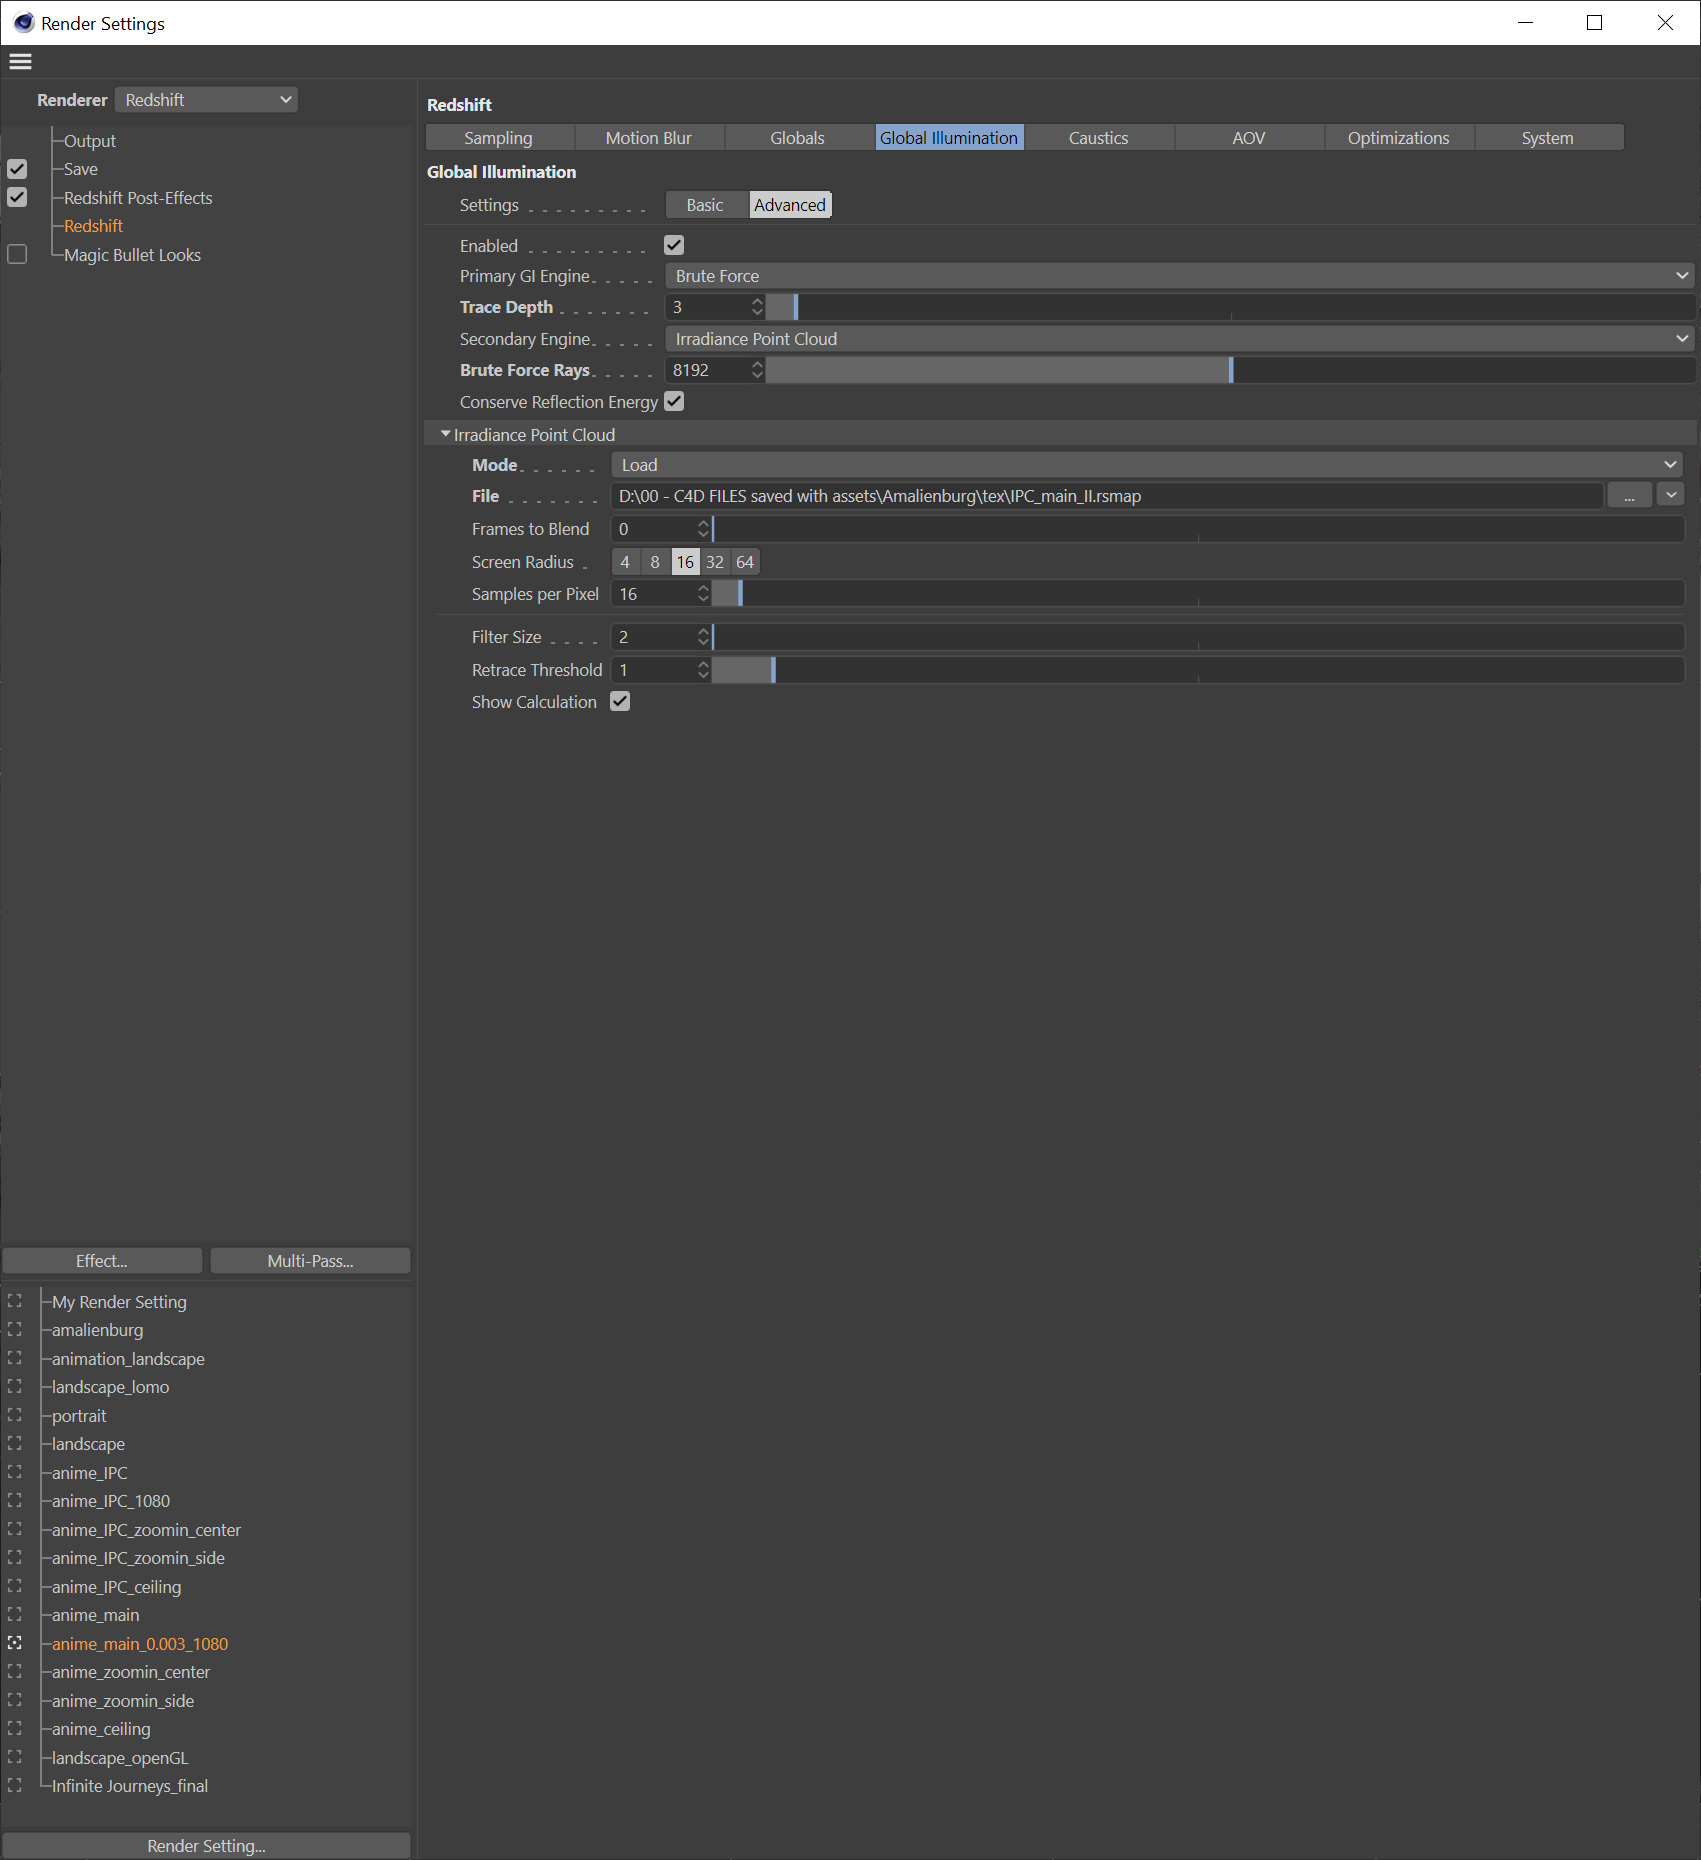
Task: Click the Samples per Pixel stepper arrows
Action: 703,594
